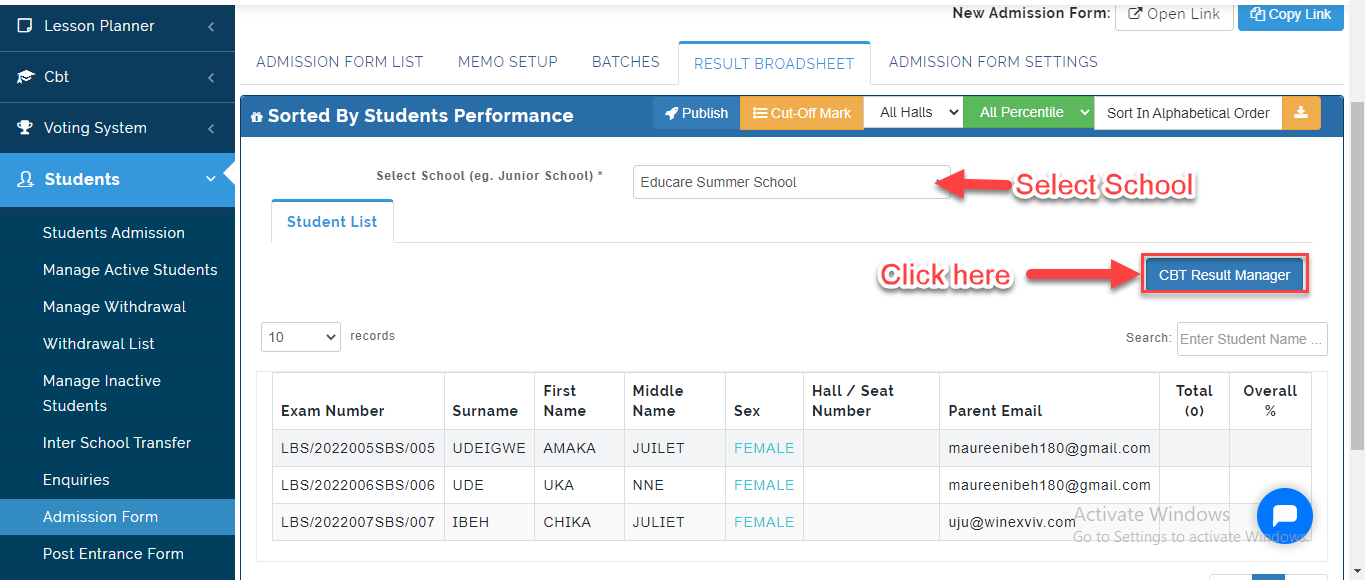1365x580 pixels.
Task: Sort by the Sex column header
Action: 764,401
